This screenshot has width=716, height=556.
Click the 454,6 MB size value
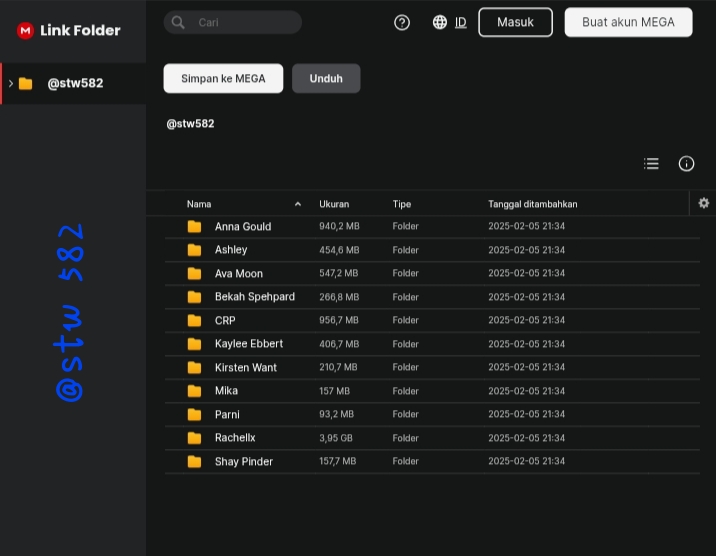point(339,250)
